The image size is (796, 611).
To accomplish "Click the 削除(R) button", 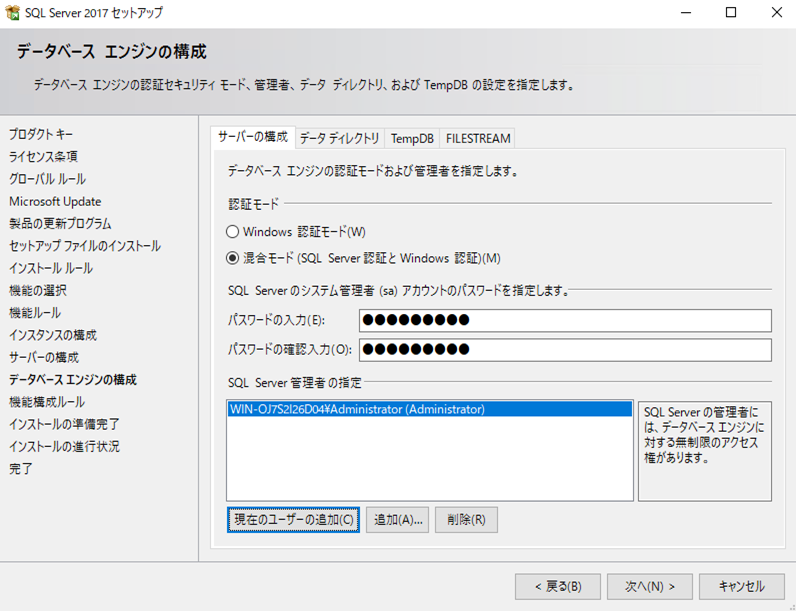I will tap(466, 520).
